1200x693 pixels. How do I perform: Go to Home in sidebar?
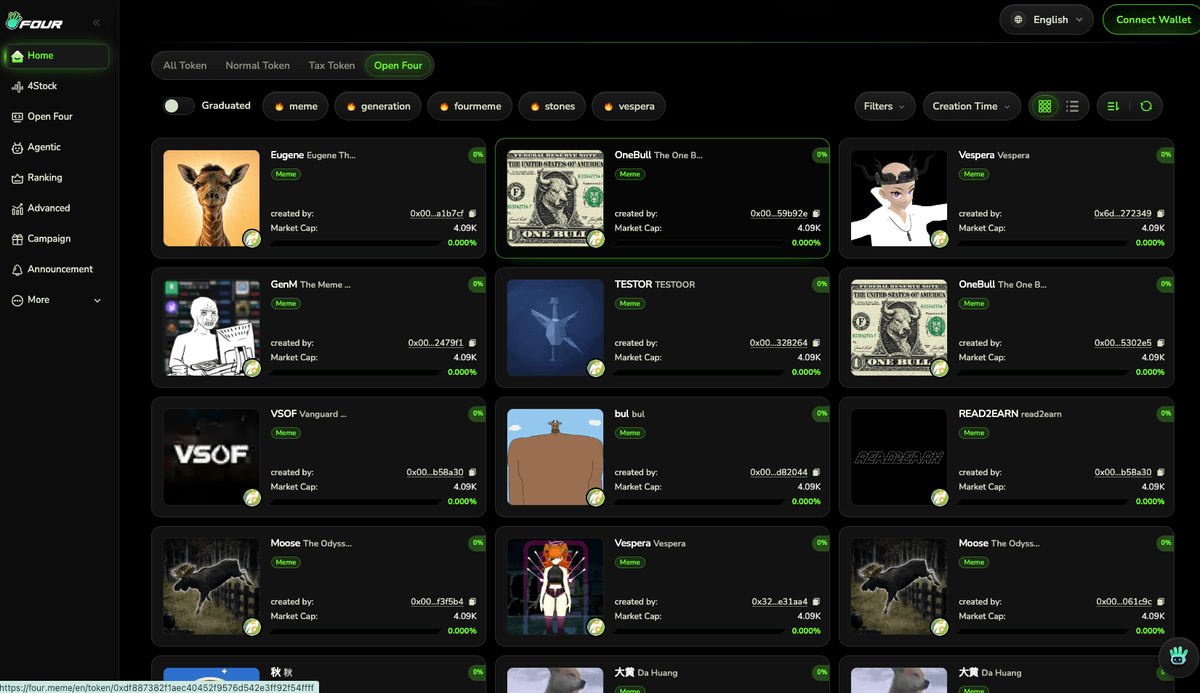pyautogui.click(x=56, y=56)
